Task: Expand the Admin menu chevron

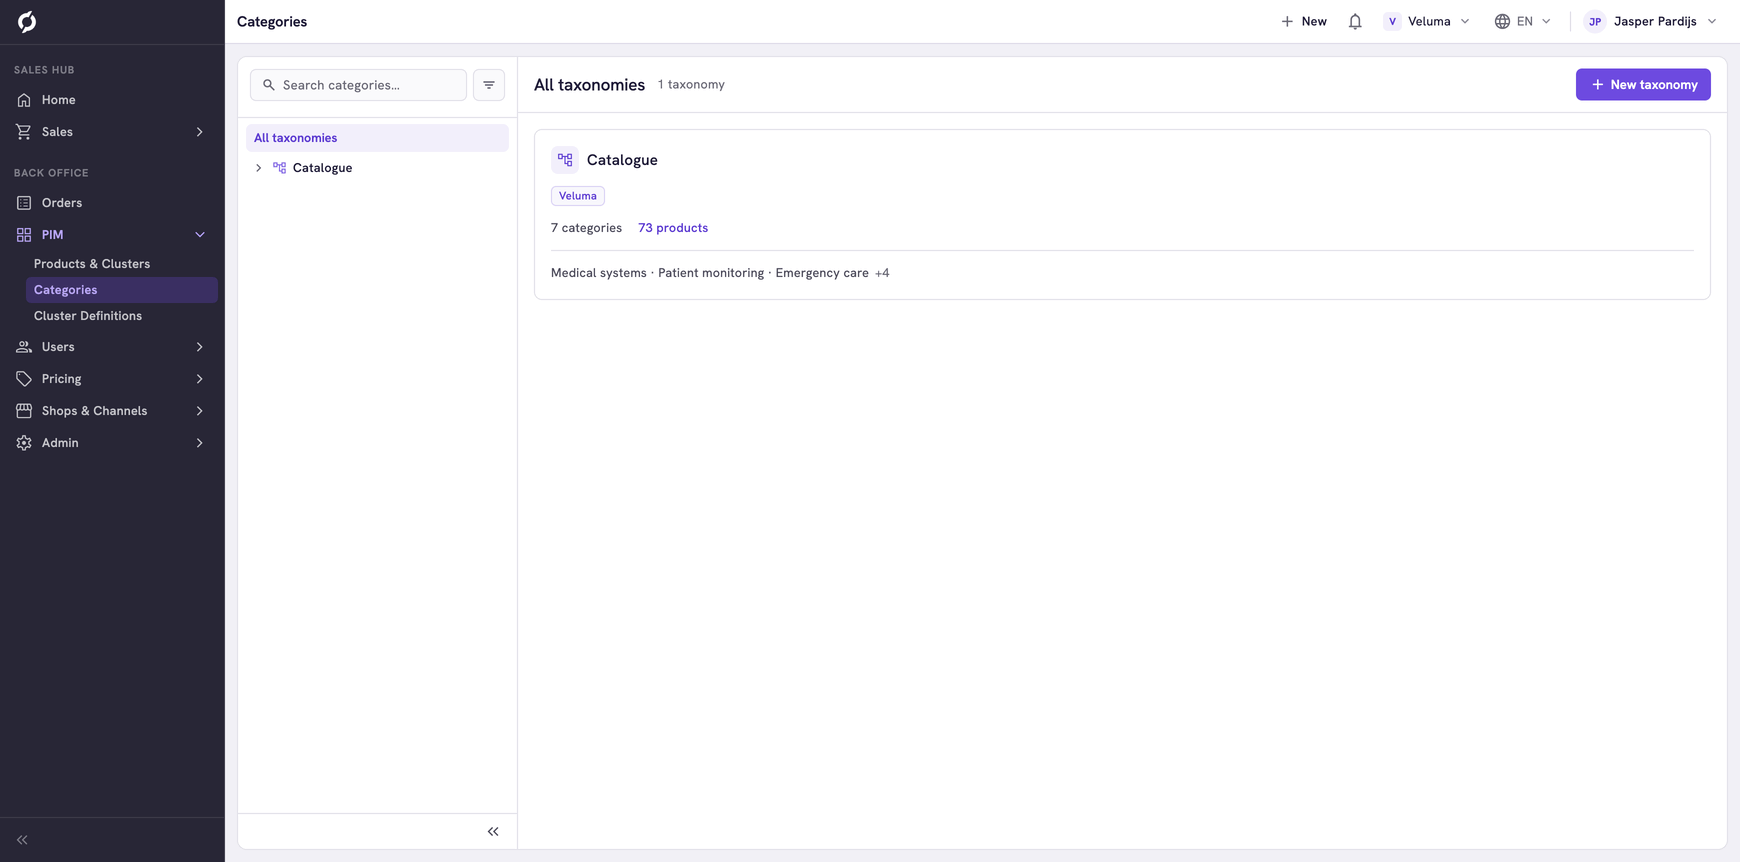Action: (200, 443)
